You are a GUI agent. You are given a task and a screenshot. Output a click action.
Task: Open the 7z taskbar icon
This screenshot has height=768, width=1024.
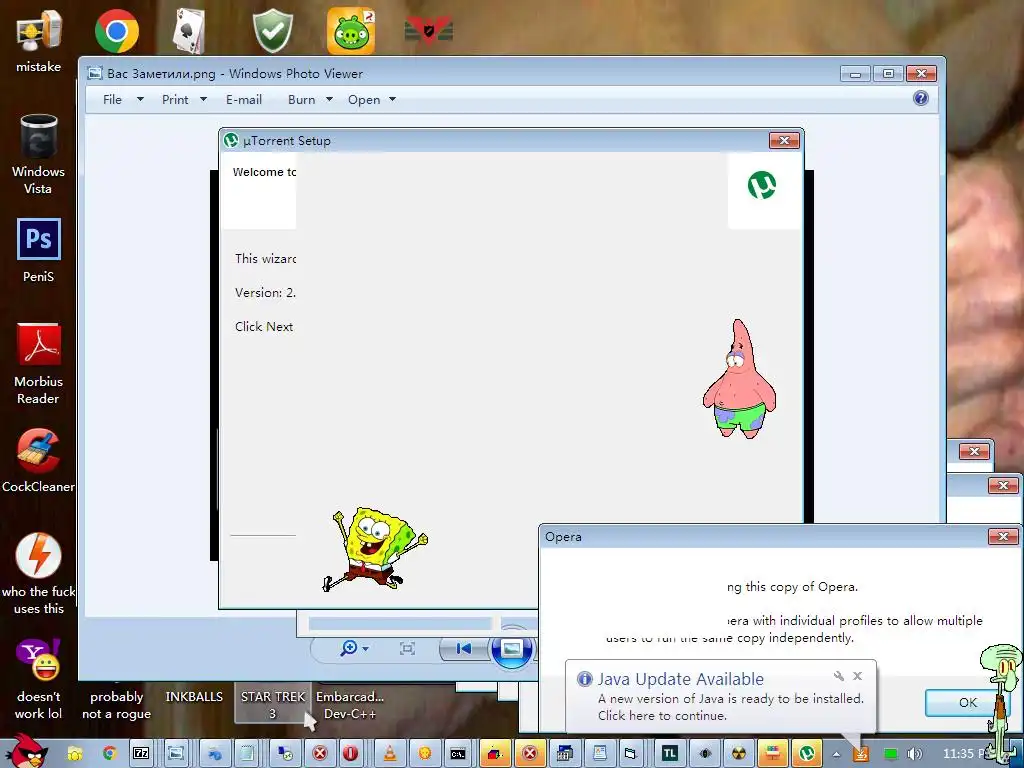[141, 753]
